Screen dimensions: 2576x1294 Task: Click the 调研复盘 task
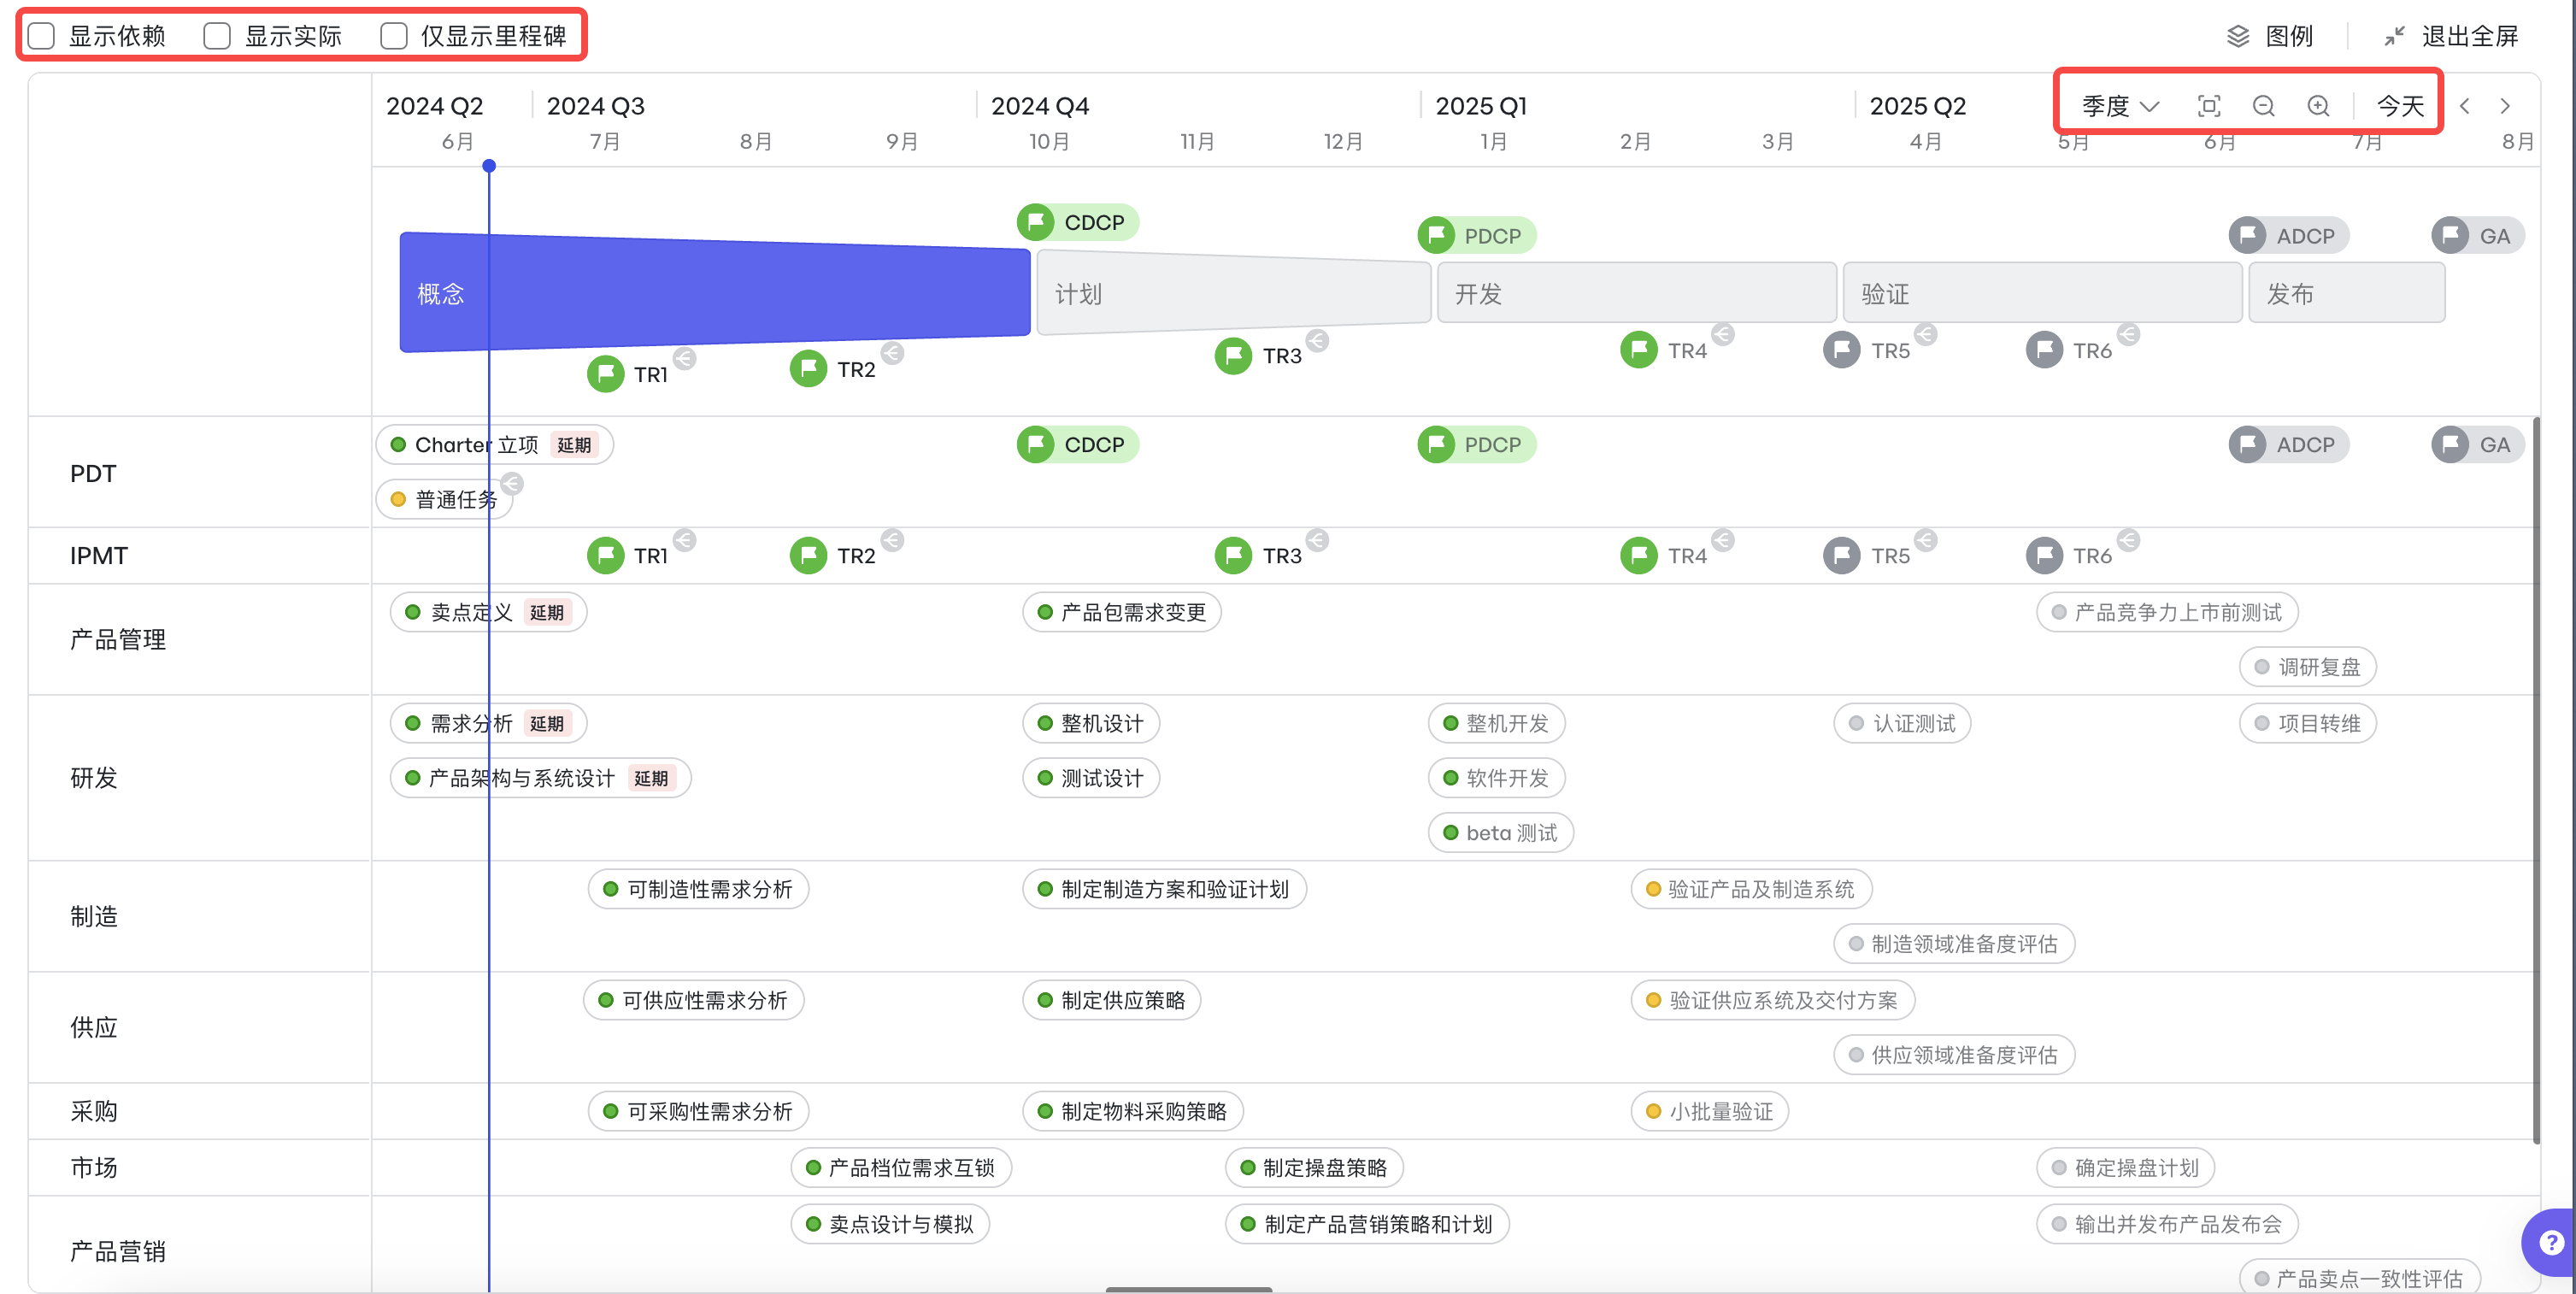click(x=2308, y=667)
